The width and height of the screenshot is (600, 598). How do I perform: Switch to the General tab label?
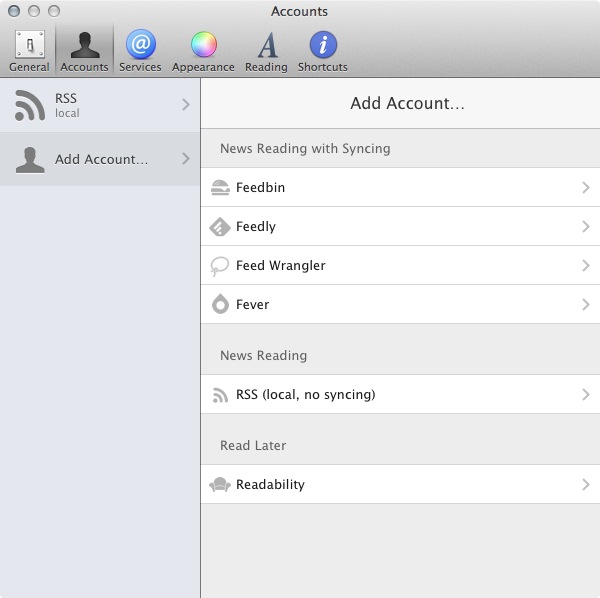[29, 67]
